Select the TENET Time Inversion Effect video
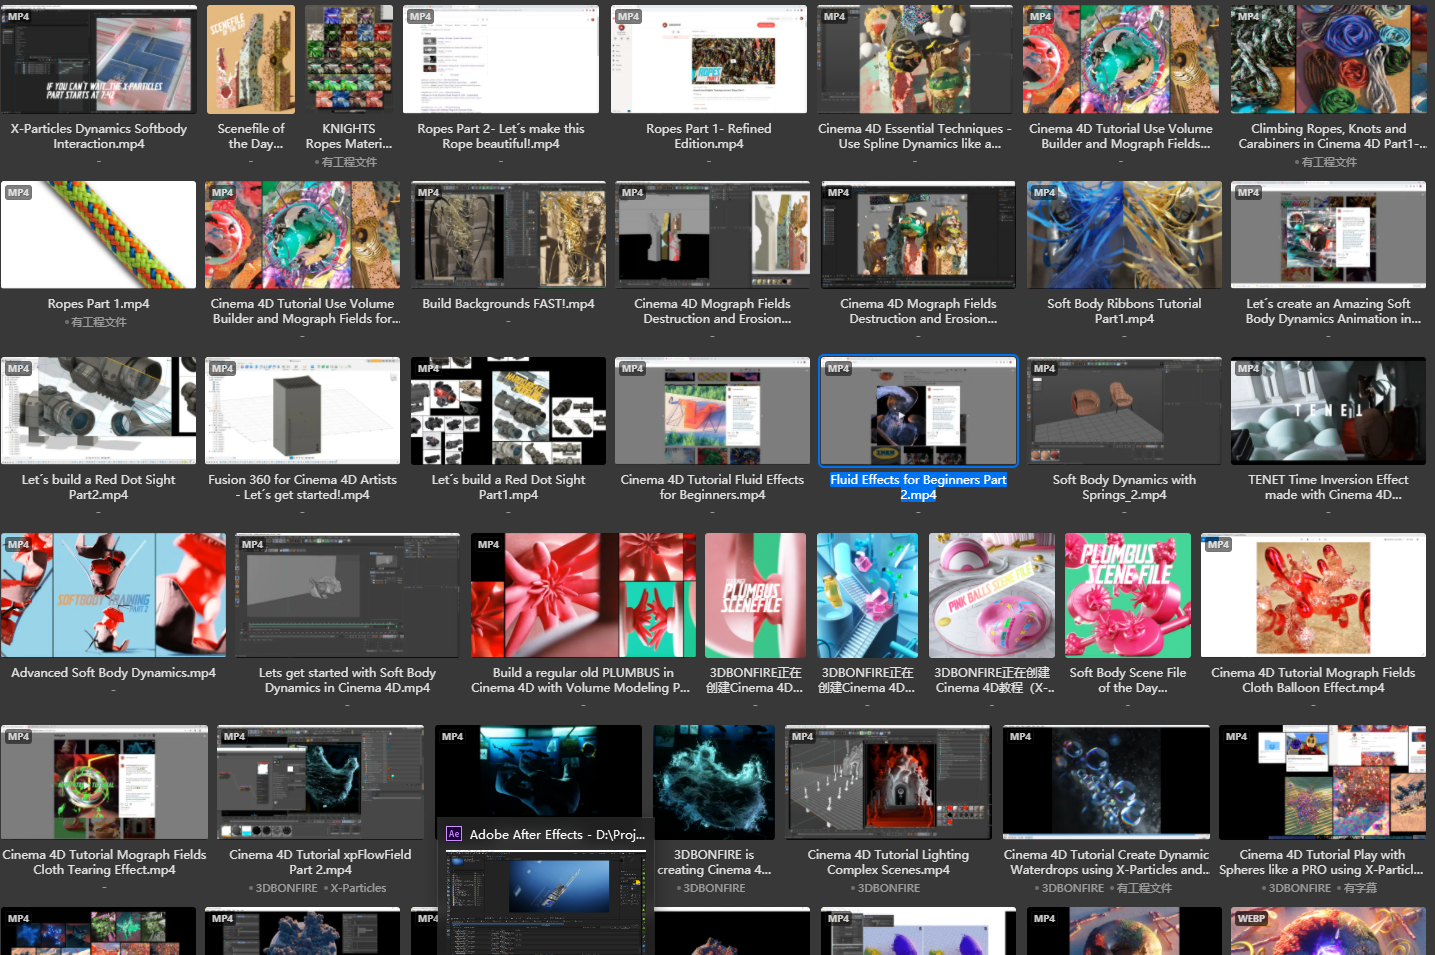This screenshot has height=955, width=1435. [1328, 411]
